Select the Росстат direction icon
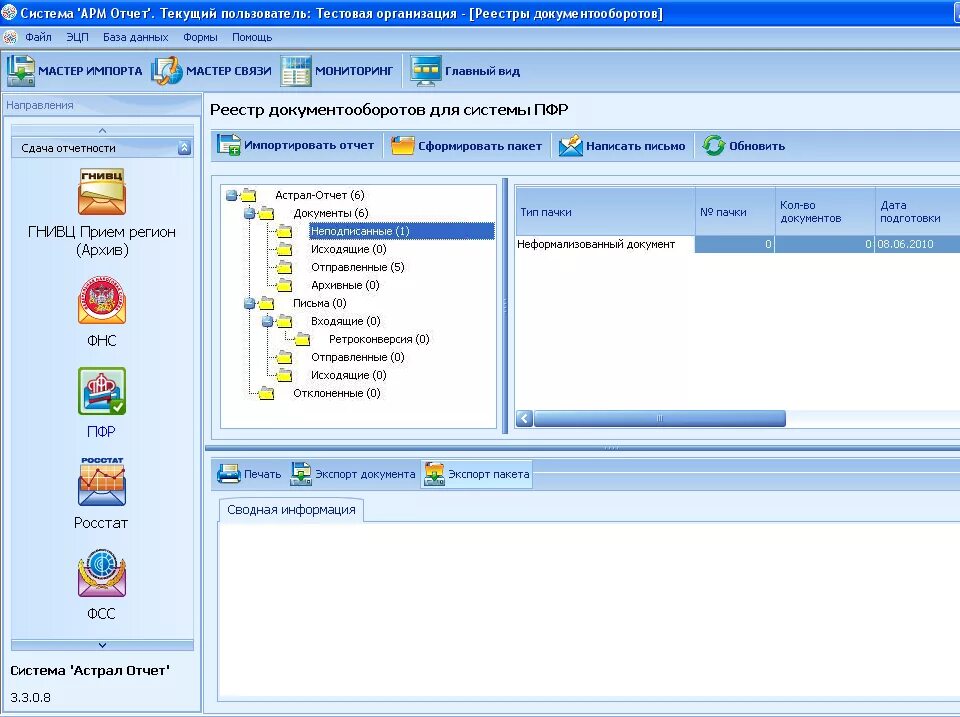 click(102, 482)
